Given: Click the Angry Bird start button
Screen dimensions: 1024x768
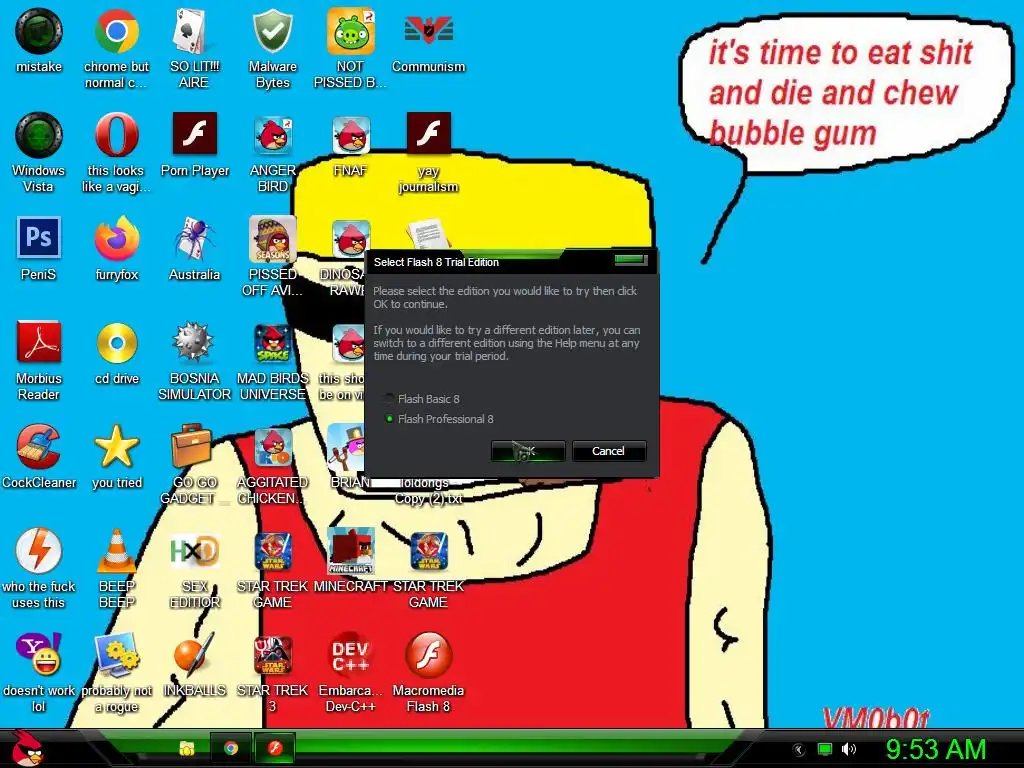Looking at the screenshot, I should (x=26, y=748).
